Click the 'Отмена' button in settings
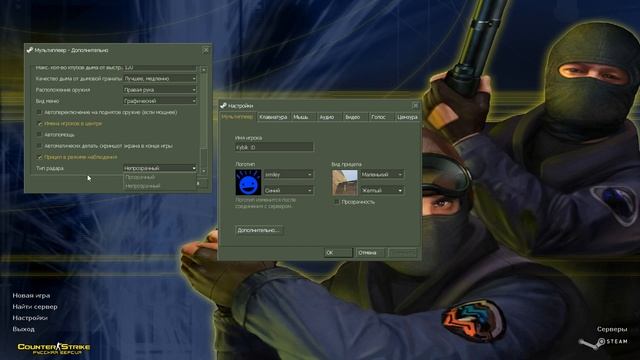The width and height of the screenshot is (640, 360). click(369, 253)
